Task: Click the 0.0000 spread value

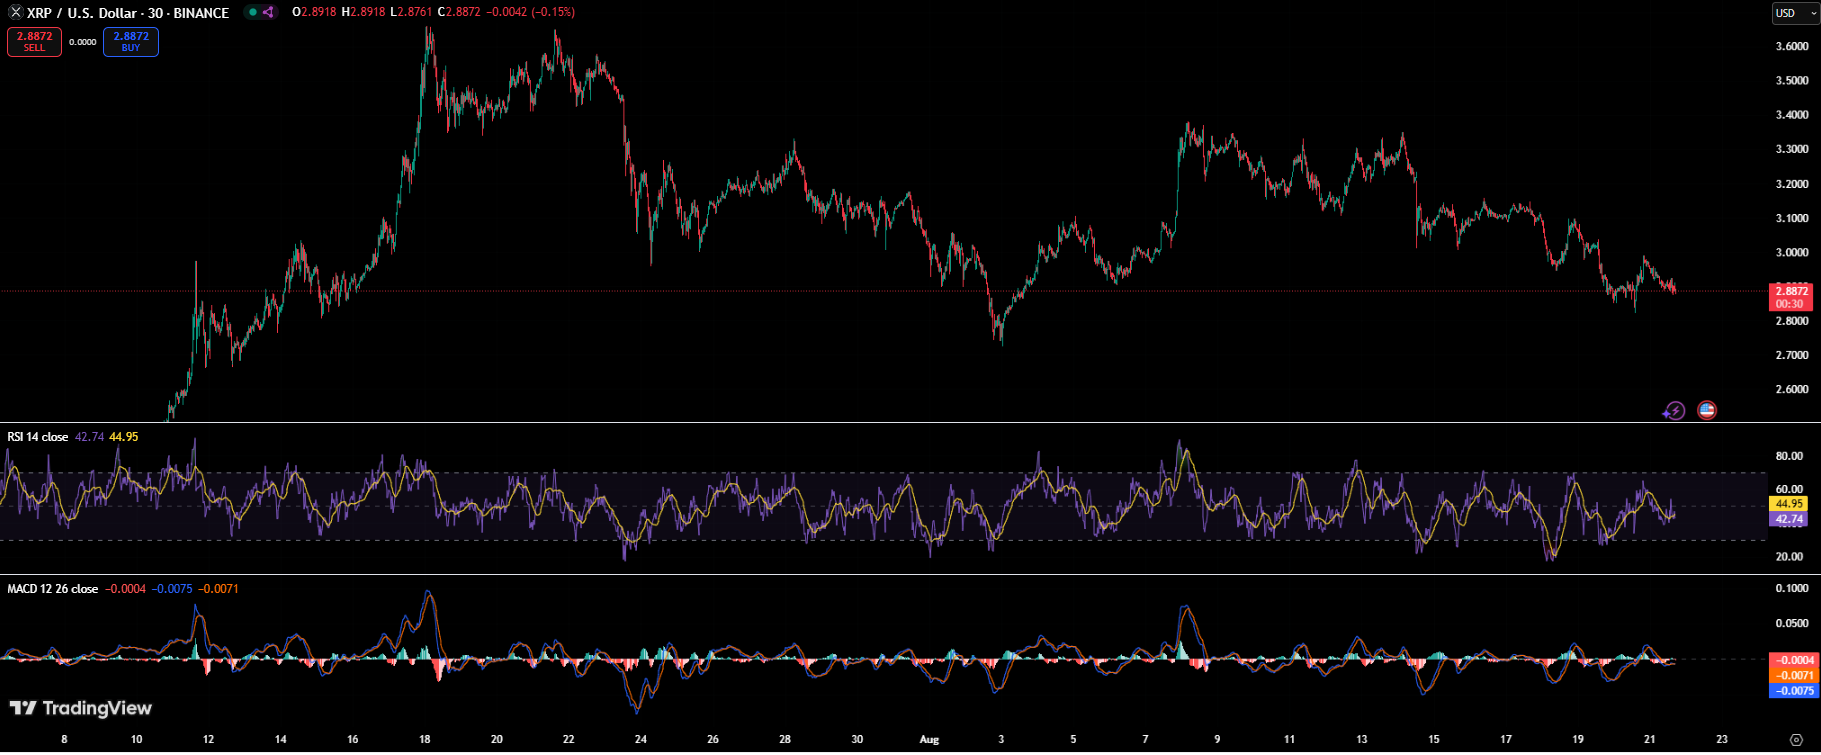Action: [83, 42]
